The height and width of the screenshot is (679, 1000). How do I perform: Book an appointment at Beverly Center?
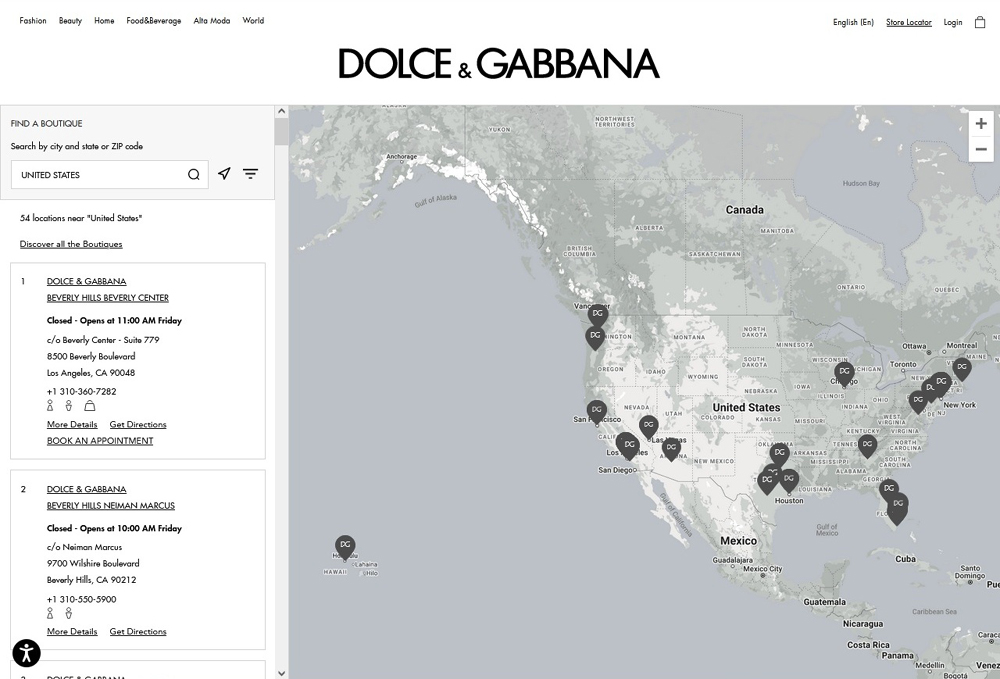(x=100, y=441)
